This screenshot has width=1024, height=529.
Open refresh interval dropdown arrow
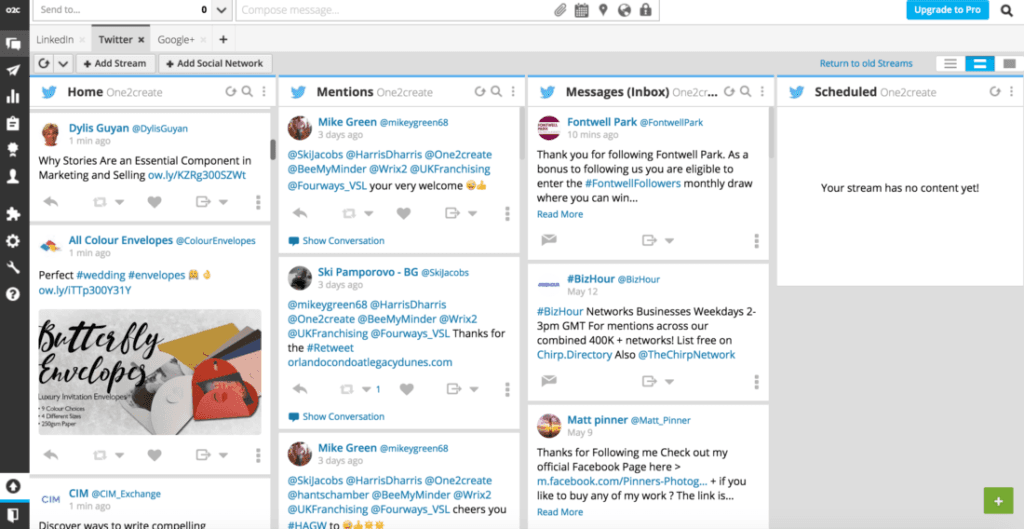pos(63,63)
